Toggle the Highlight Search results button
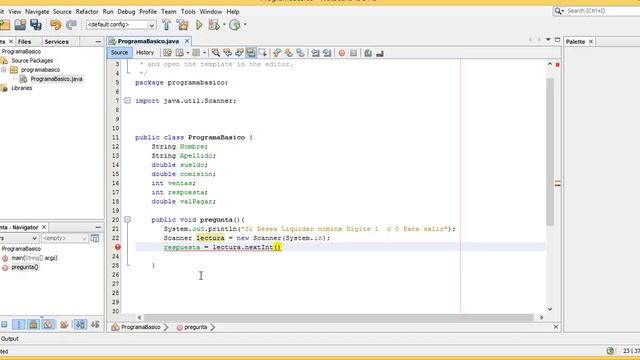This screenshot has height=360, width=640. (251, 53)
